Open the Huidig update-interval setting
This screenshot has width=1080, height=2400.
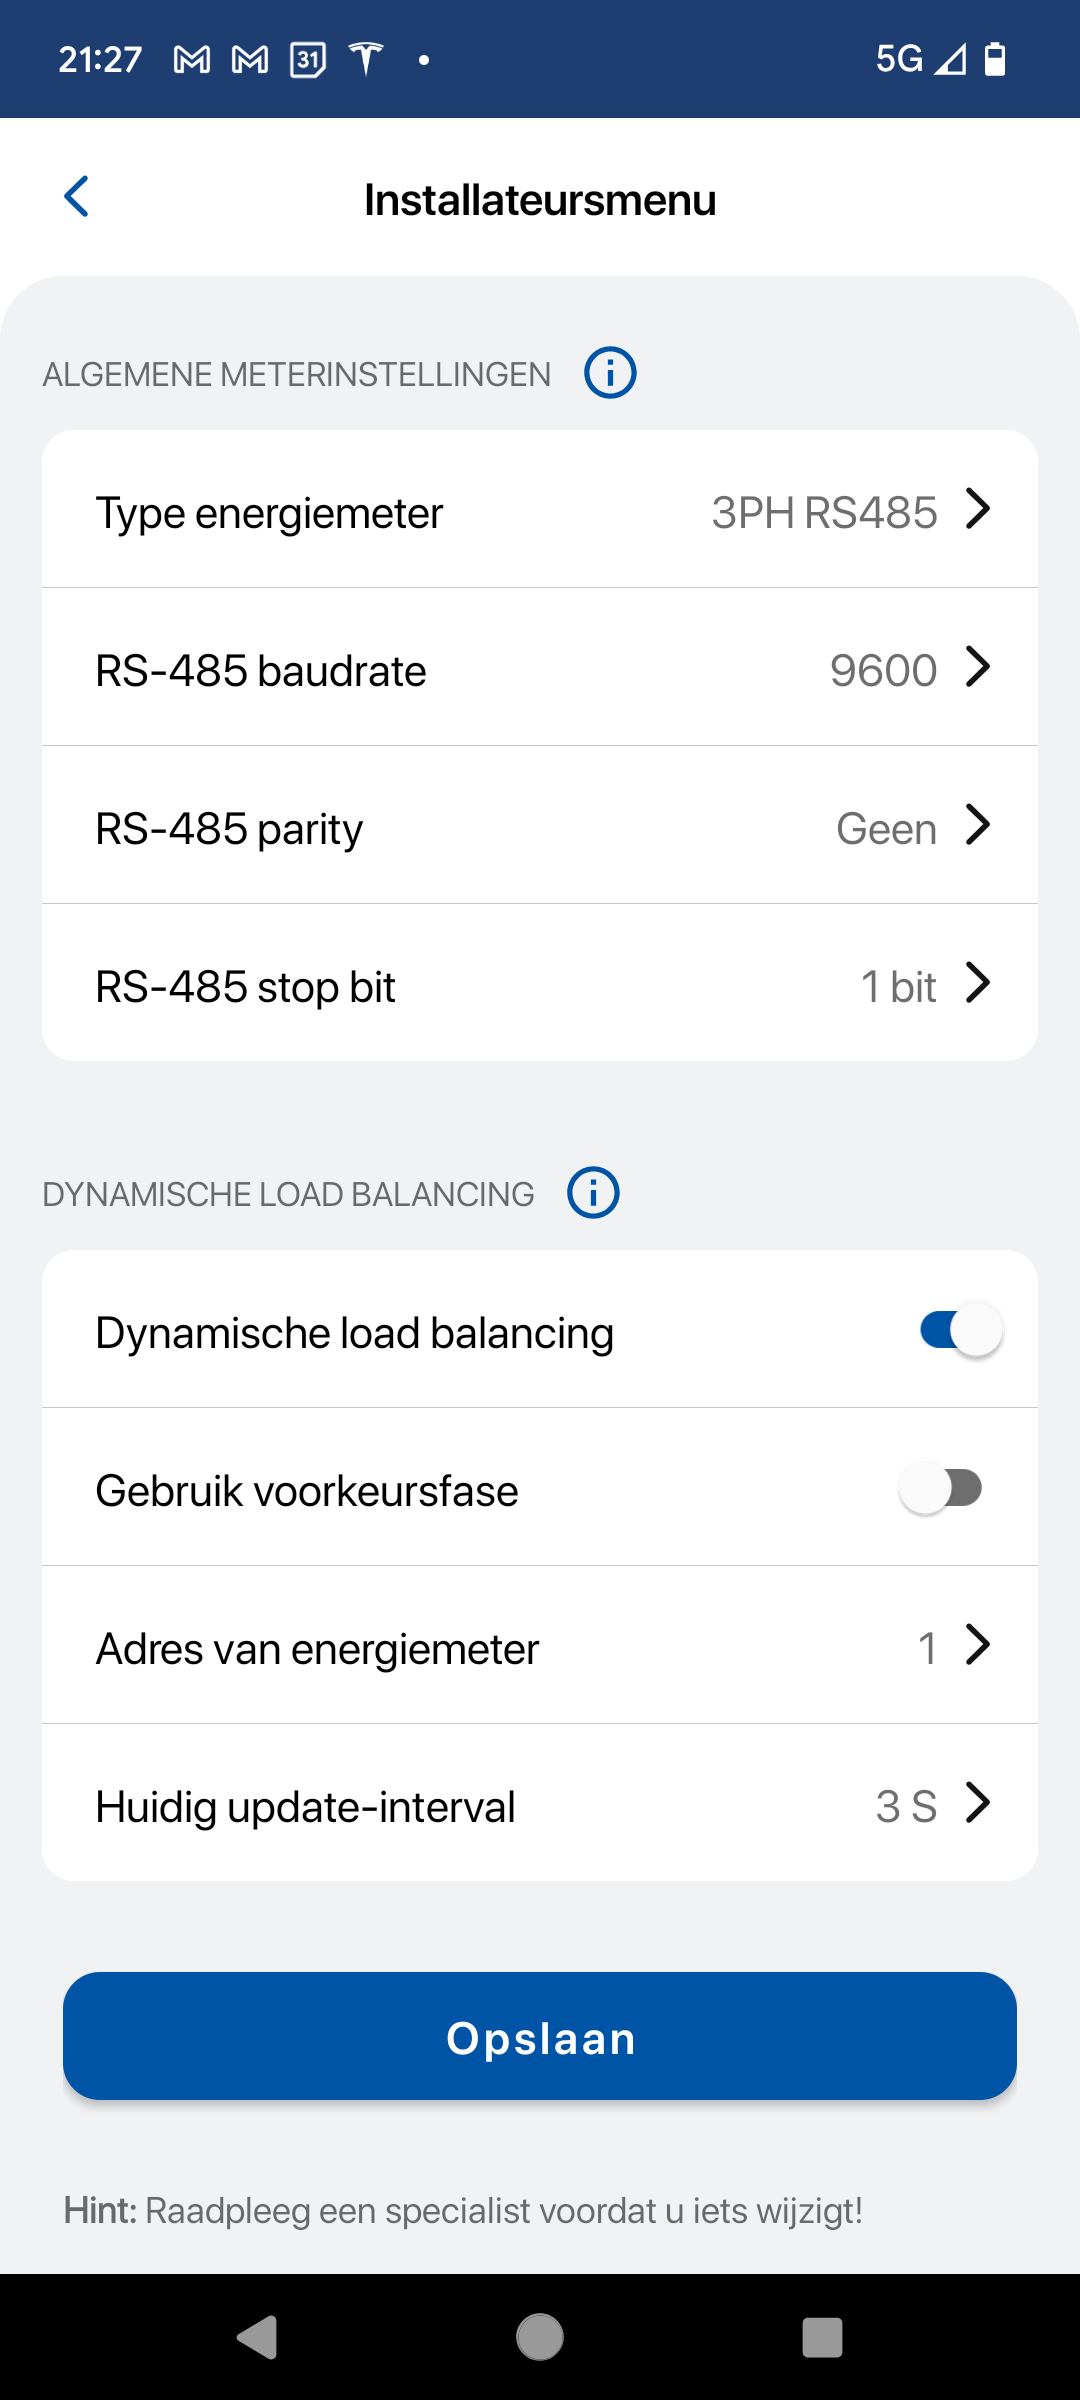click(x=540, y=1805)
